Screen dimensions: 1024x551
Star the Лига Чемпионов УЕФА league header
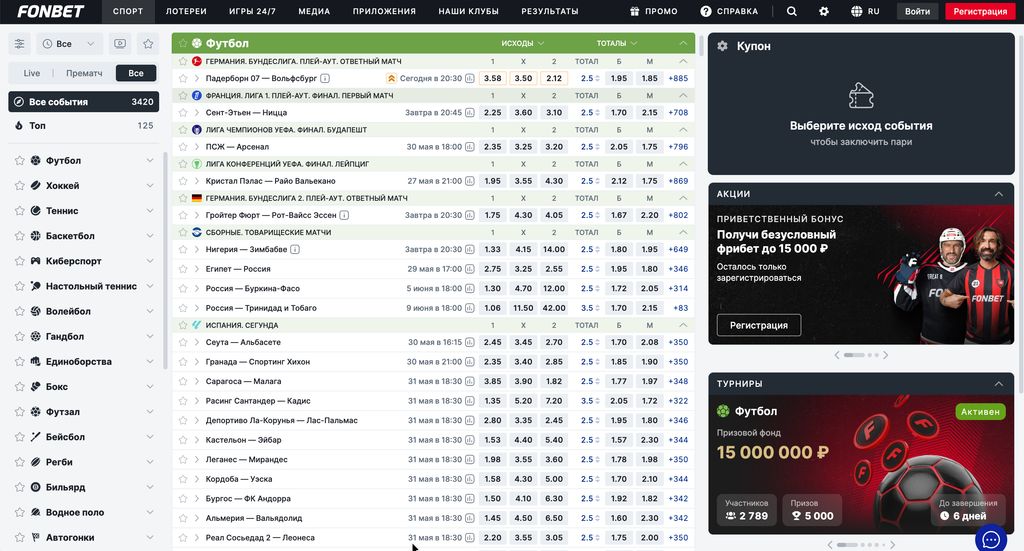pos(183,130)
